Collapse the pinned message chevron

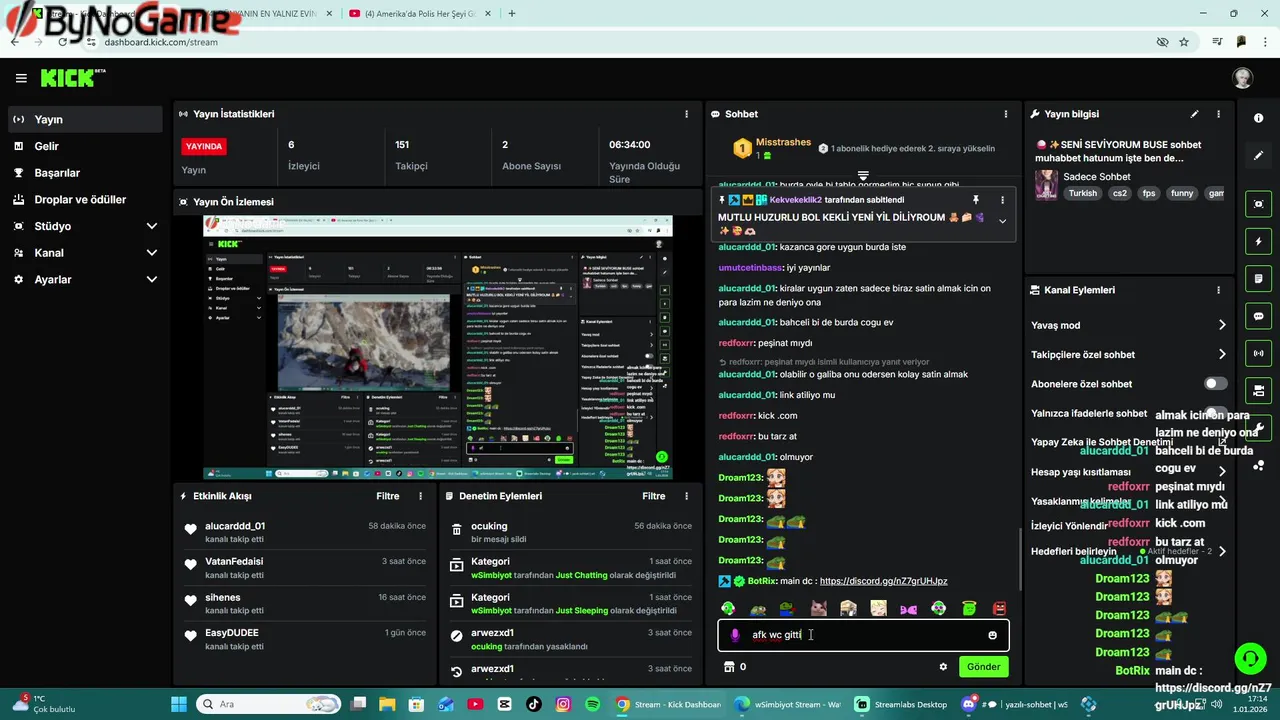click(1002, 221)
